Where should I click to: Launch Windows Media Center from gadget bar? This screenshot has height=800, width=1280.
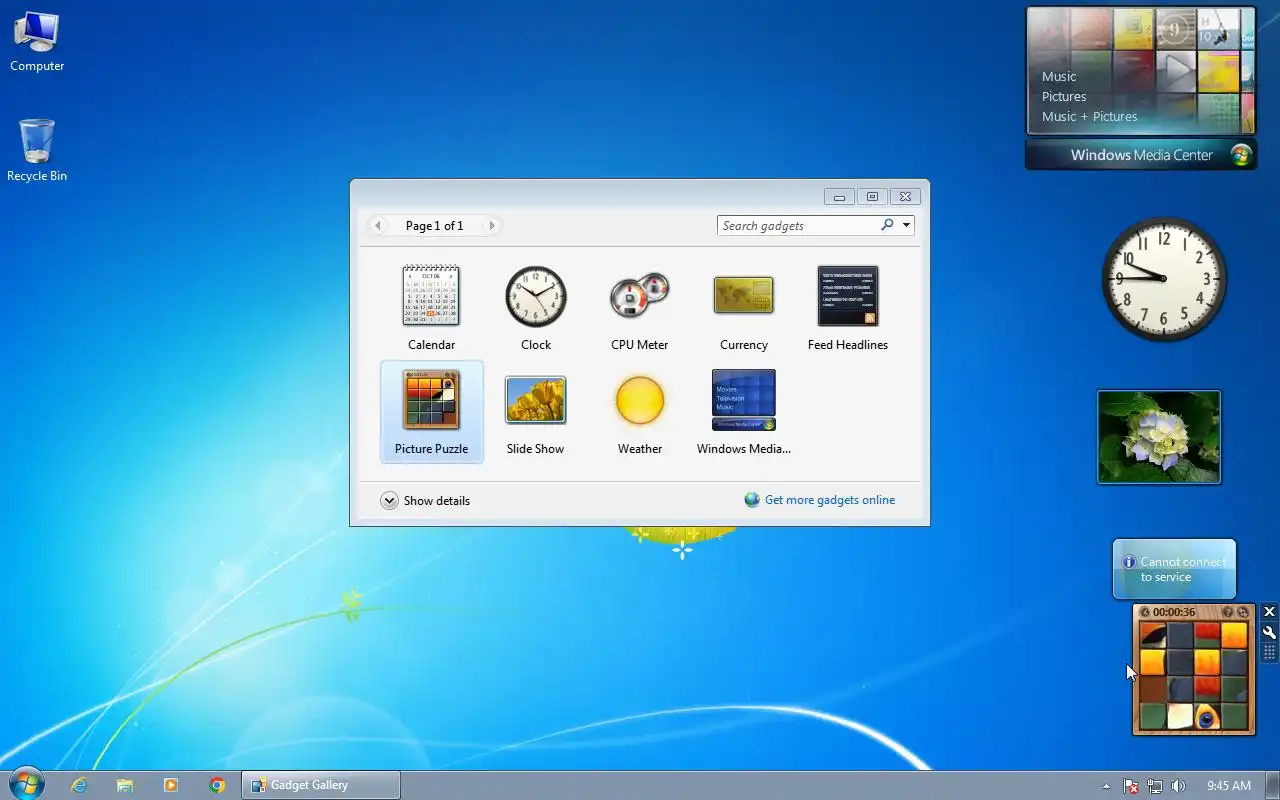1141,155
